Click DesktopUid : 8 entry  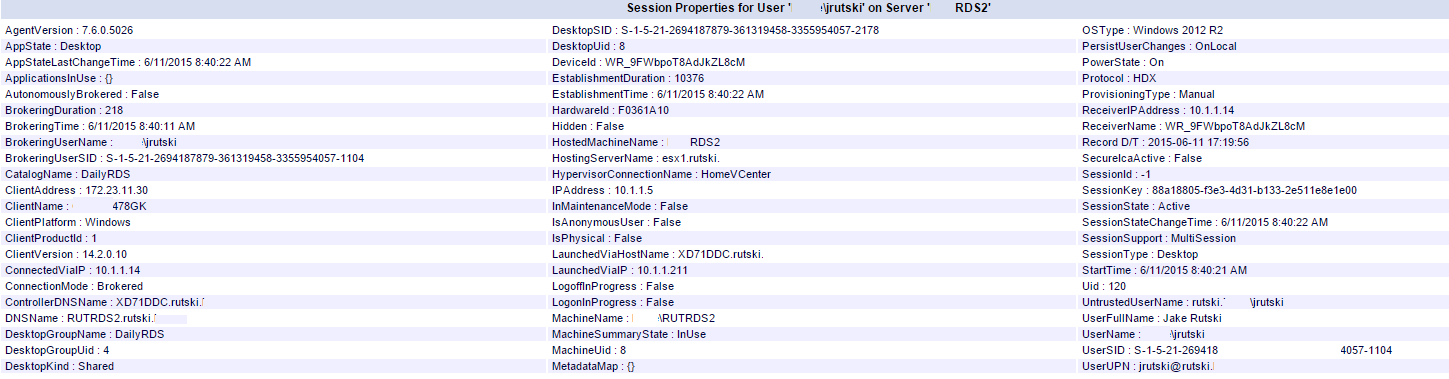(589, 46)
